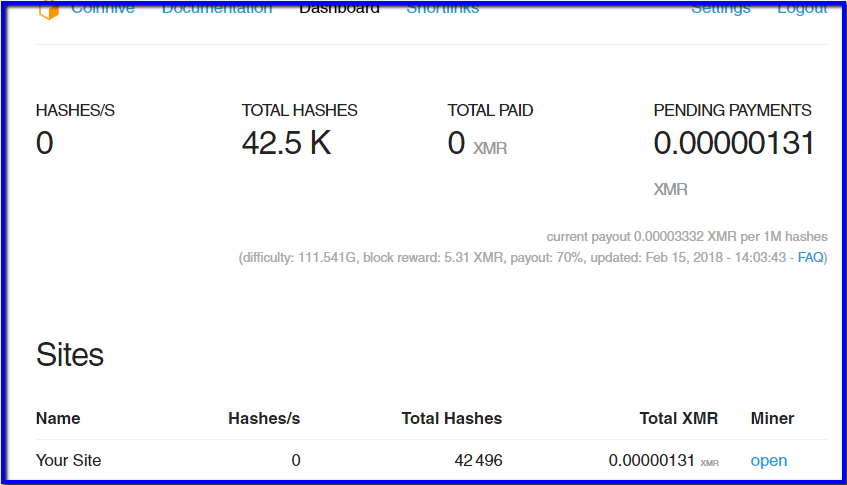Open the FAQ link near payout info
This screenshot has height=485, width=847.
point(810,257)
